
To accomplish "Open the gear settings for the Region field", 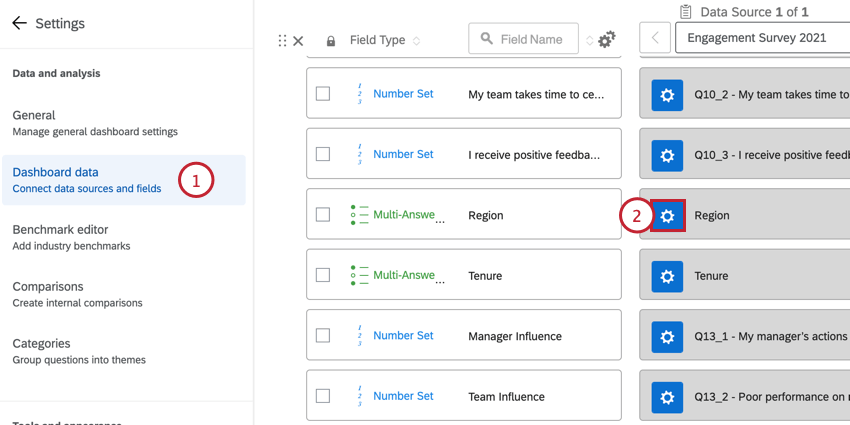I will click(668, 215).
